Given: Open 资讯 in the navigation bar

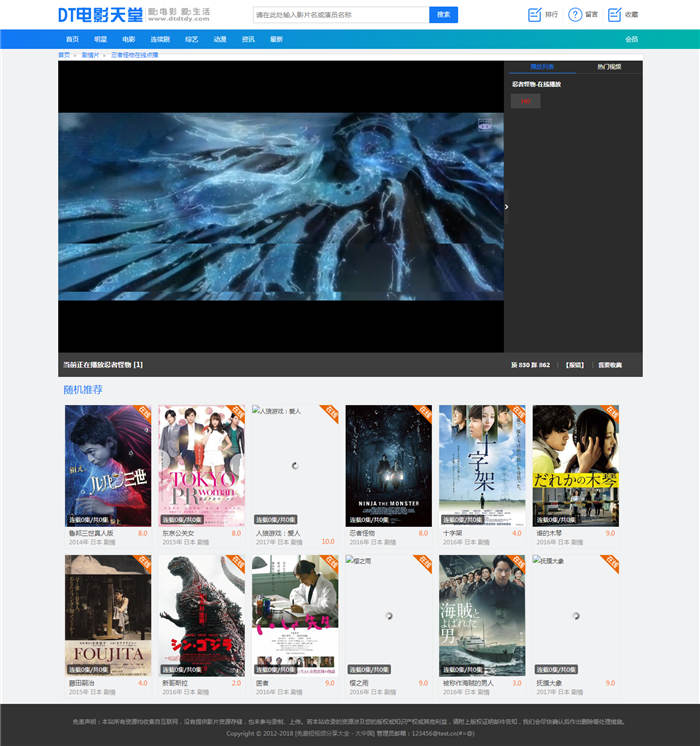Looking at the screenshot, I should point(248,39).
